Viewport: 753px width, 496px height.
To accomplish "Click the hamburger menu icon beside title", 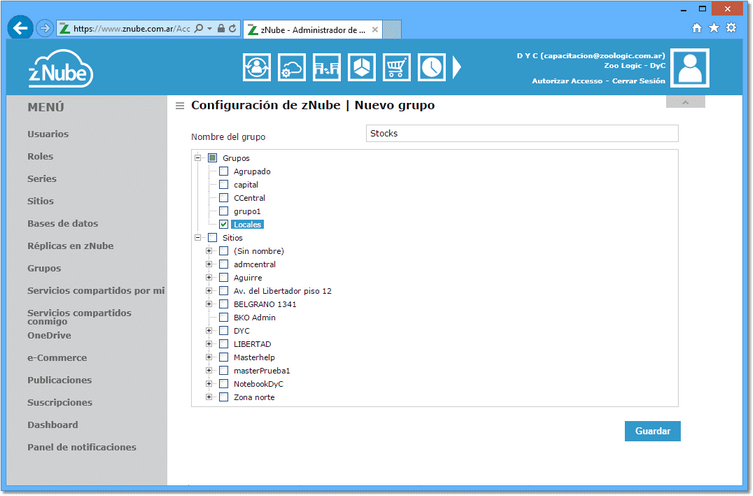I will (180, 106).
